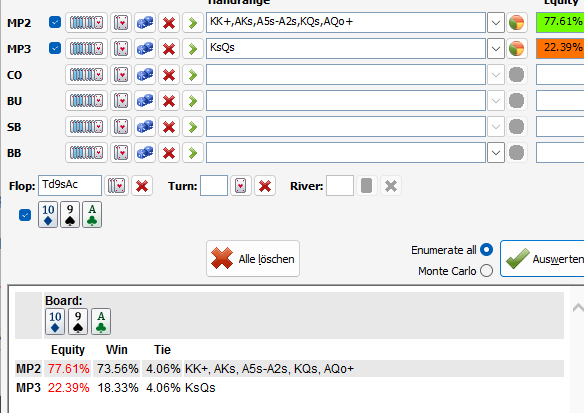This screenshot has height=413, width=584.
Task: Click the Alle löschen button
Action: click(253, 258)
